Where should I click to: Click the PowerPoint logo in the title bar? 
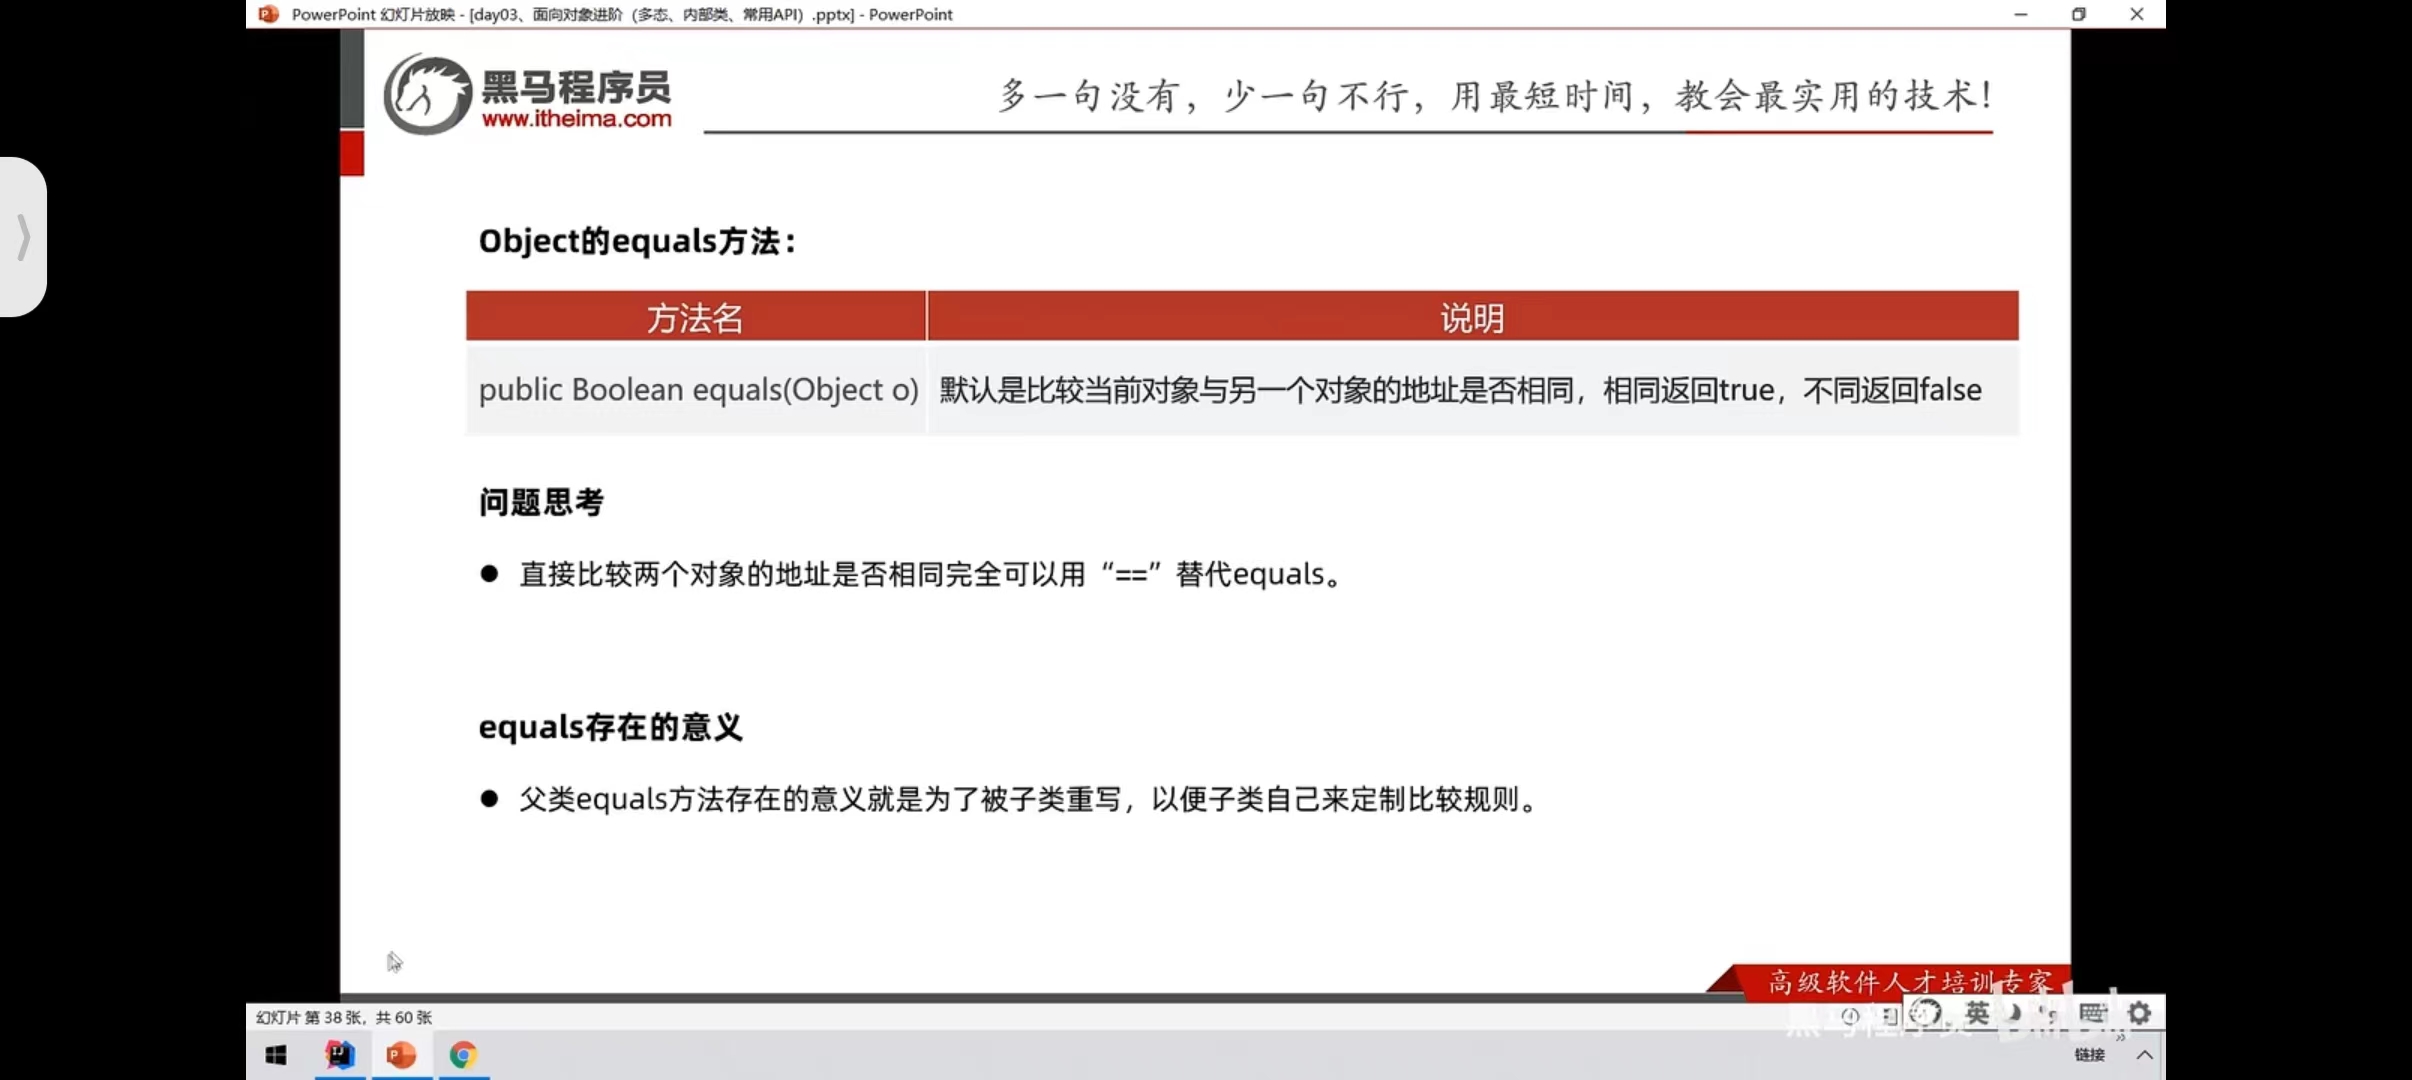tap(268, 14)
